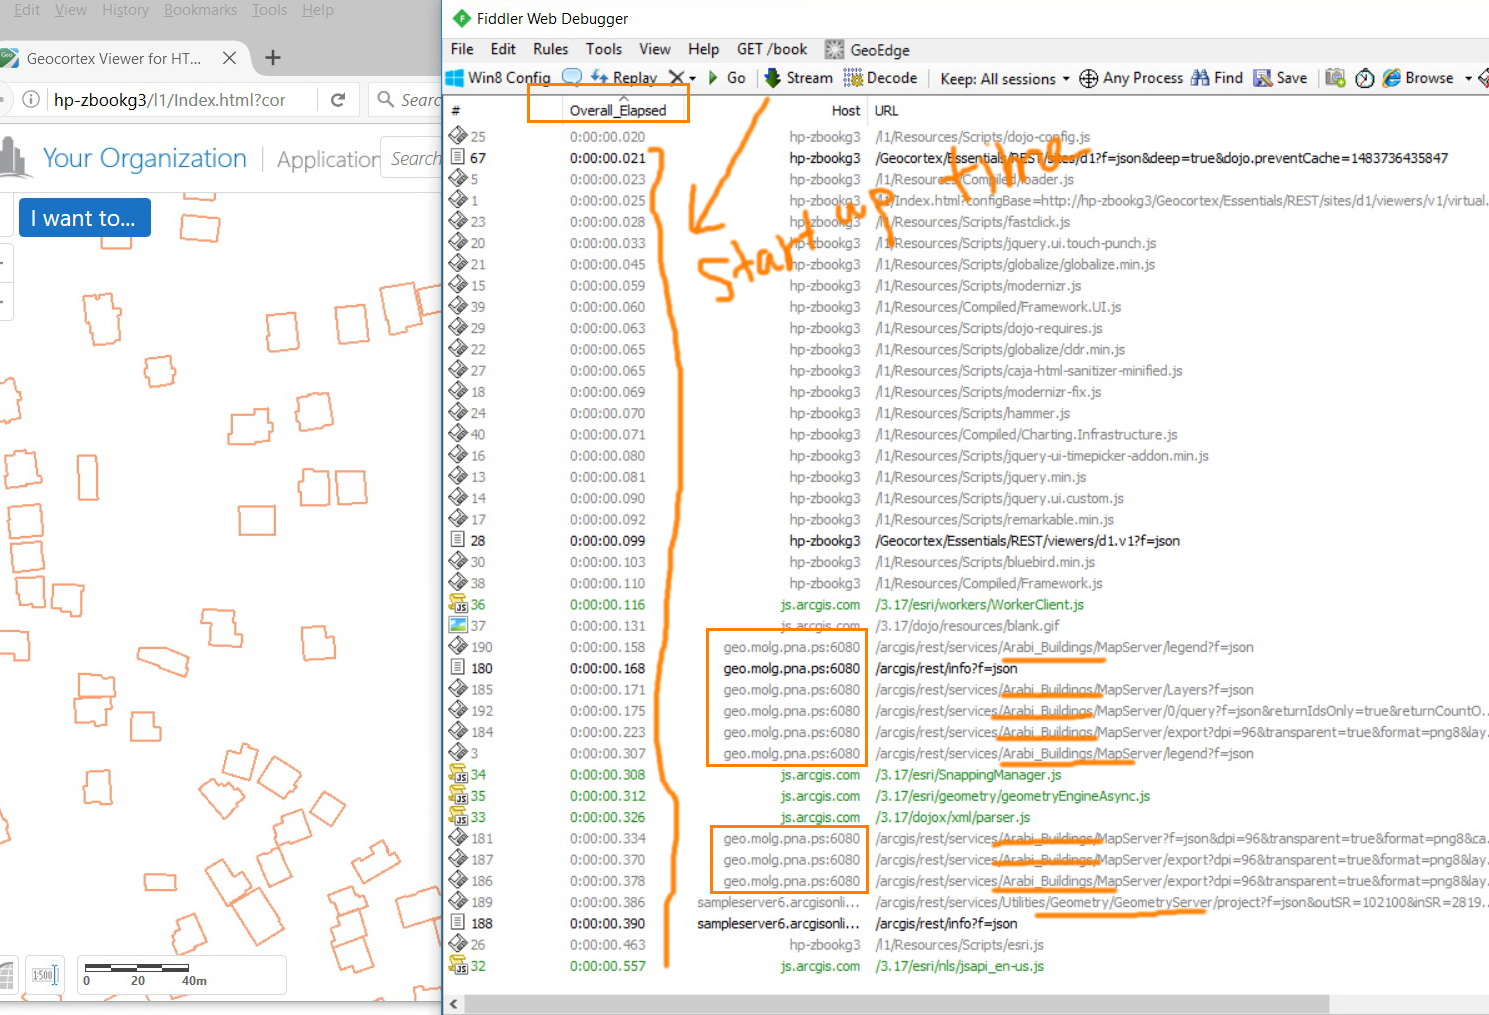This screenshot has width=1489, height=1015.
Task: Click elapsed time 0:00:00.557
Action: pyautogui.click(x=608, y=966)
